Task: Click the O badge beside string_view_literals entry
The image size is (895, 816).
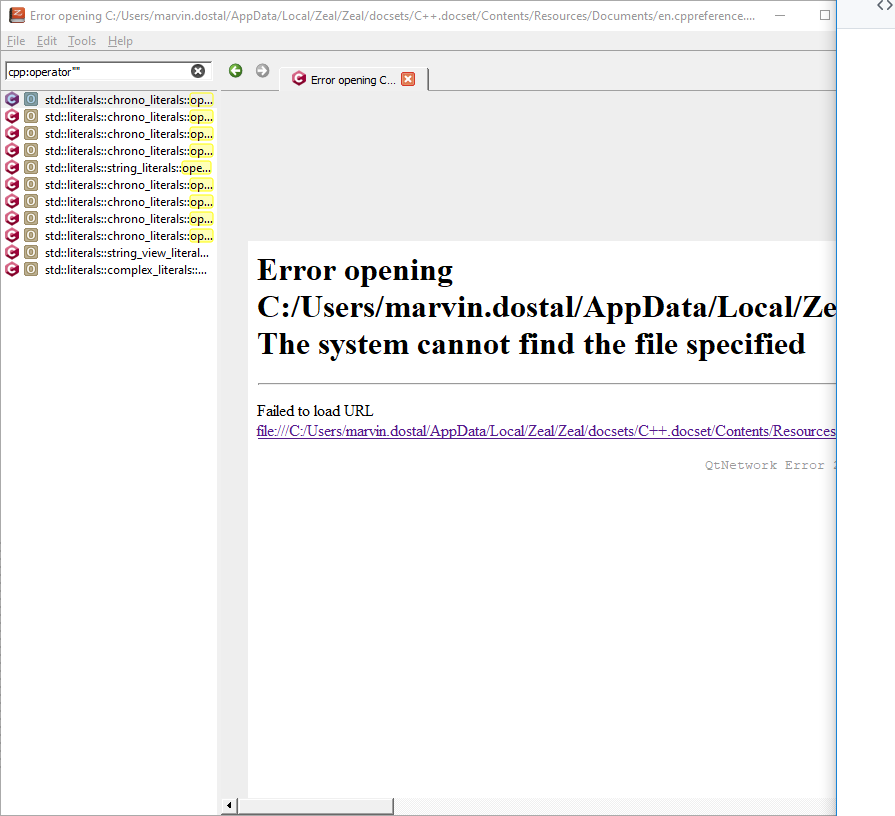Action: click(x=30, y=252)
